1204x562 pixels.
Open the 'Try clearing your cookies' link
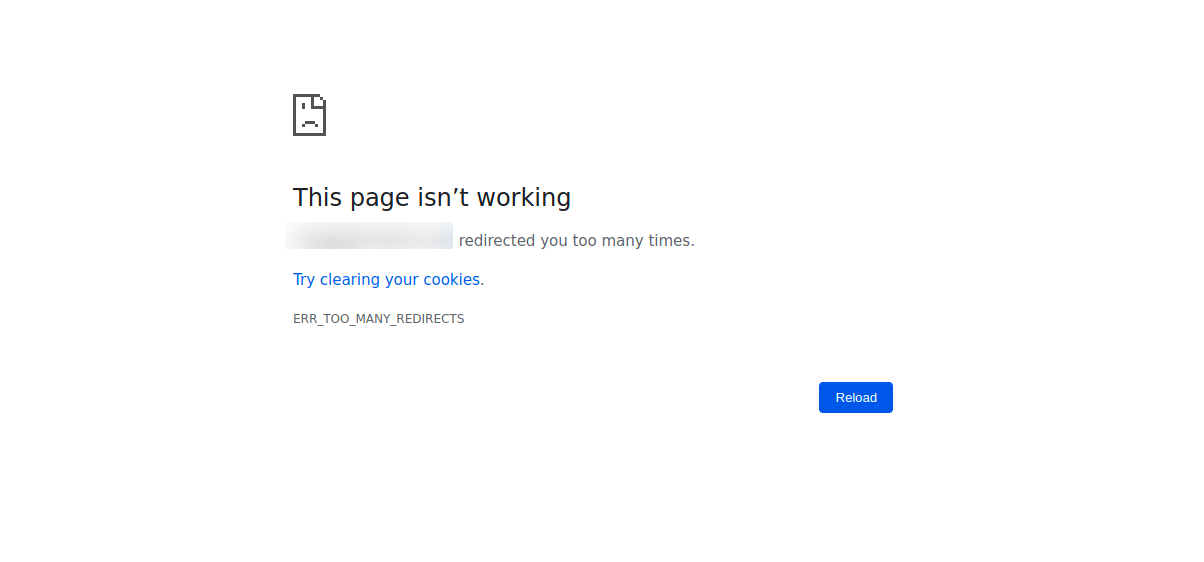386,280
